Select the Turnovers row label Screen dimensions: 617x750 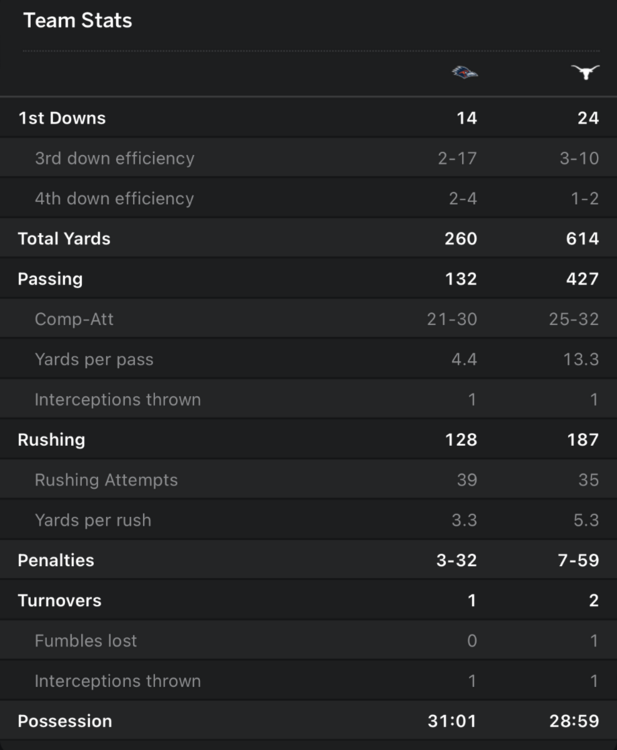(59, 600)
